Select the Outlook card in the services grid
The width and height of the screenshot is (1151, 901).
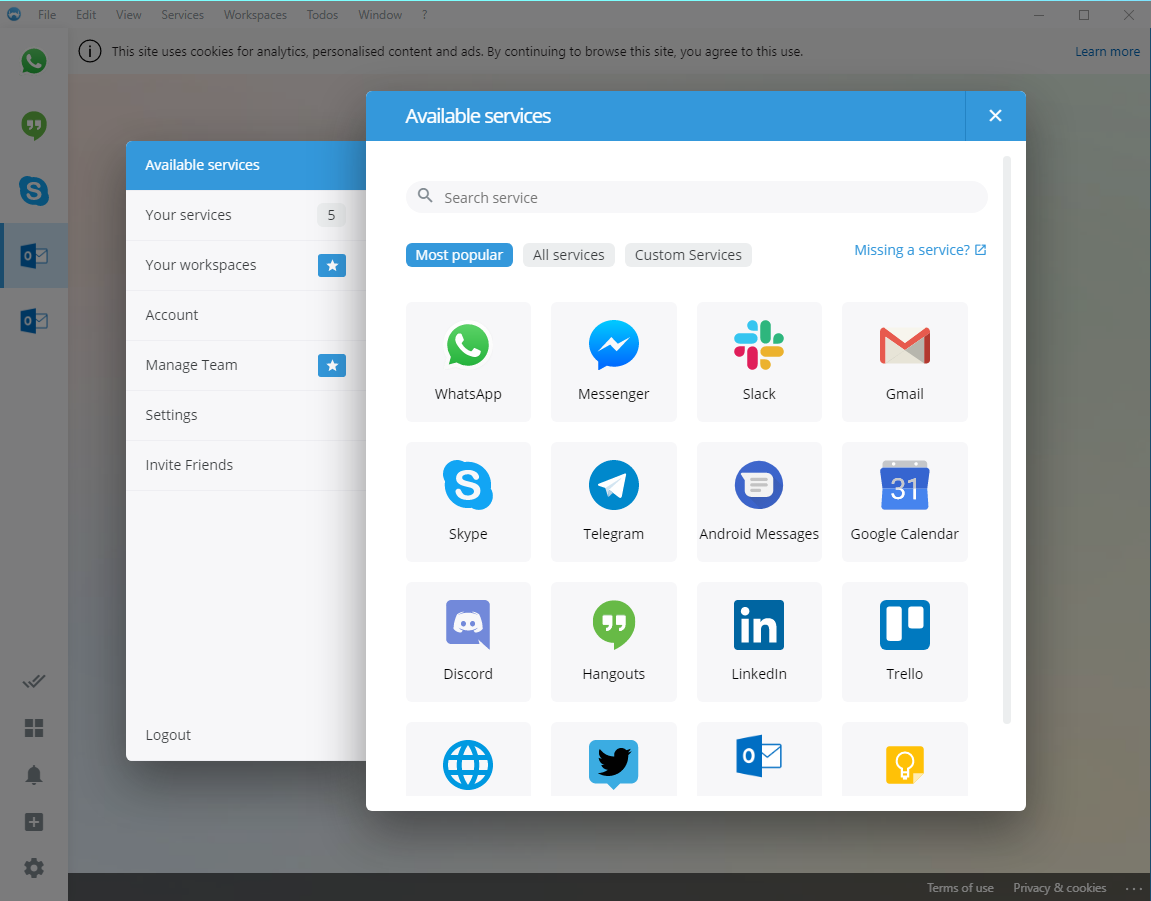click(759, 759)
